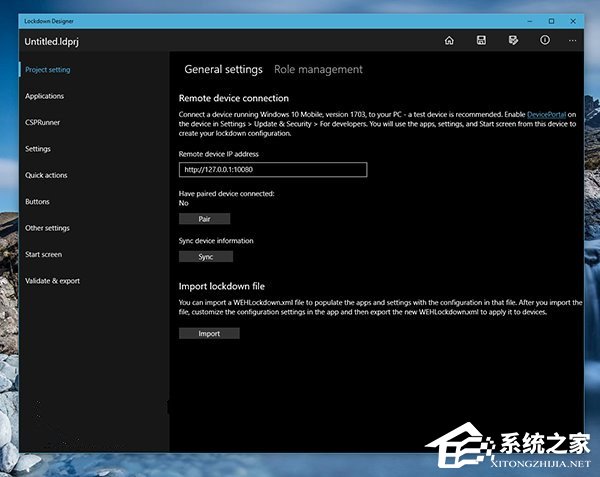This screenshot has height=477, width=600.
Task: Click the Sync device information label
Action: [216, 241]
